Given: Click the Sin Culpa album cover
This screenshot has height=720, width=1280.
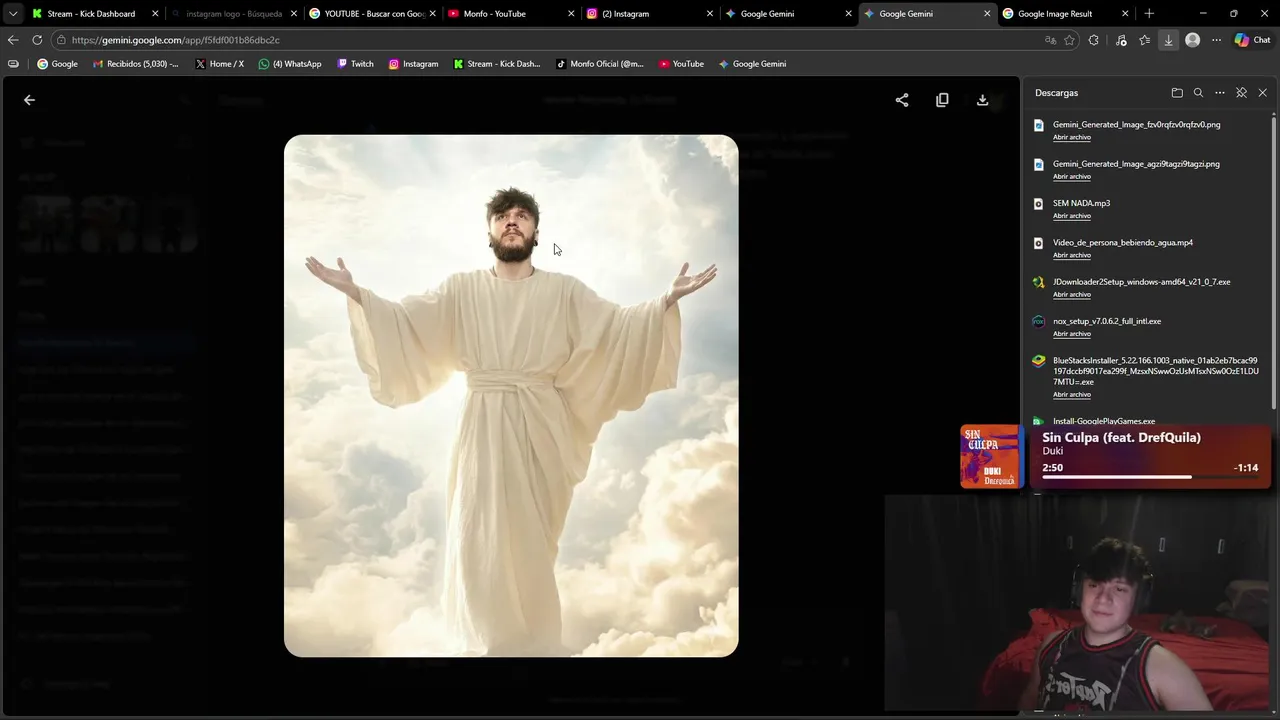Looking at the screenshot, I should [990, 456].
